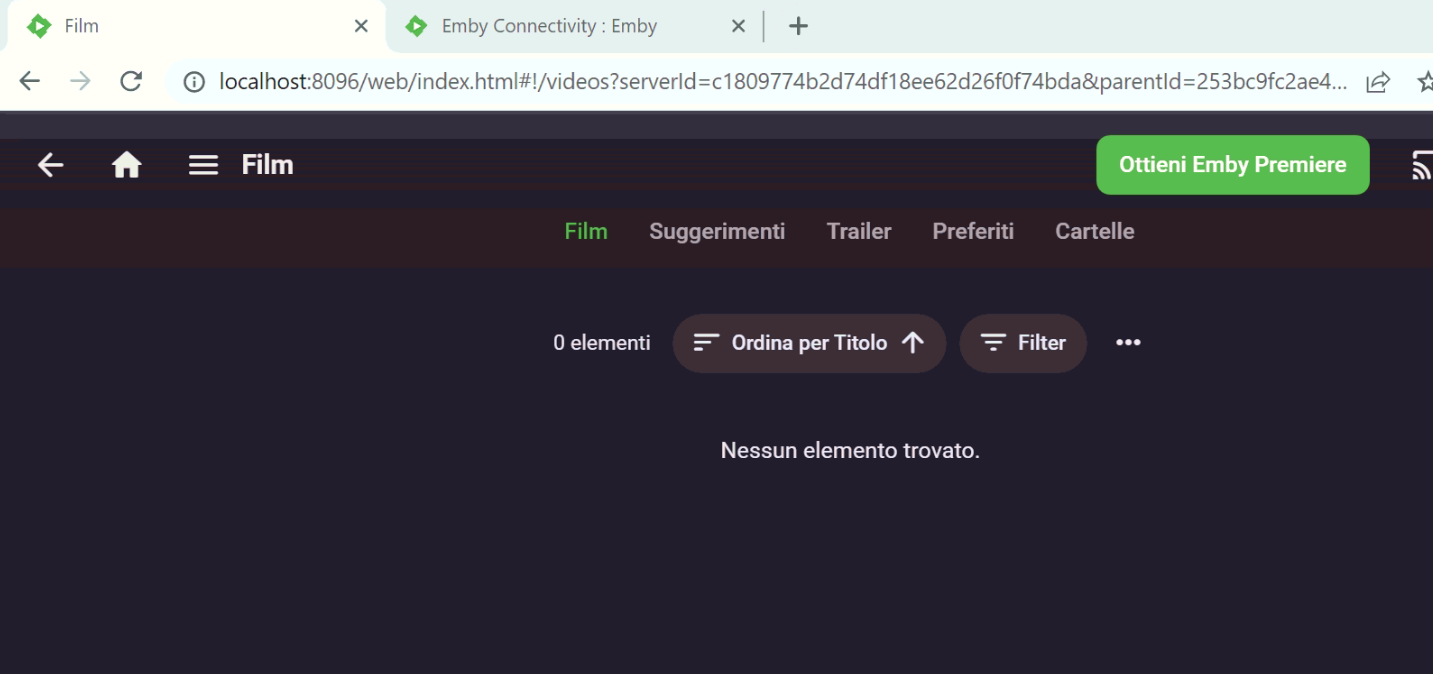Viewport: 1433px width, 674px height.
Task: Show the Cartelle tab
Action: click(1095, 232)
